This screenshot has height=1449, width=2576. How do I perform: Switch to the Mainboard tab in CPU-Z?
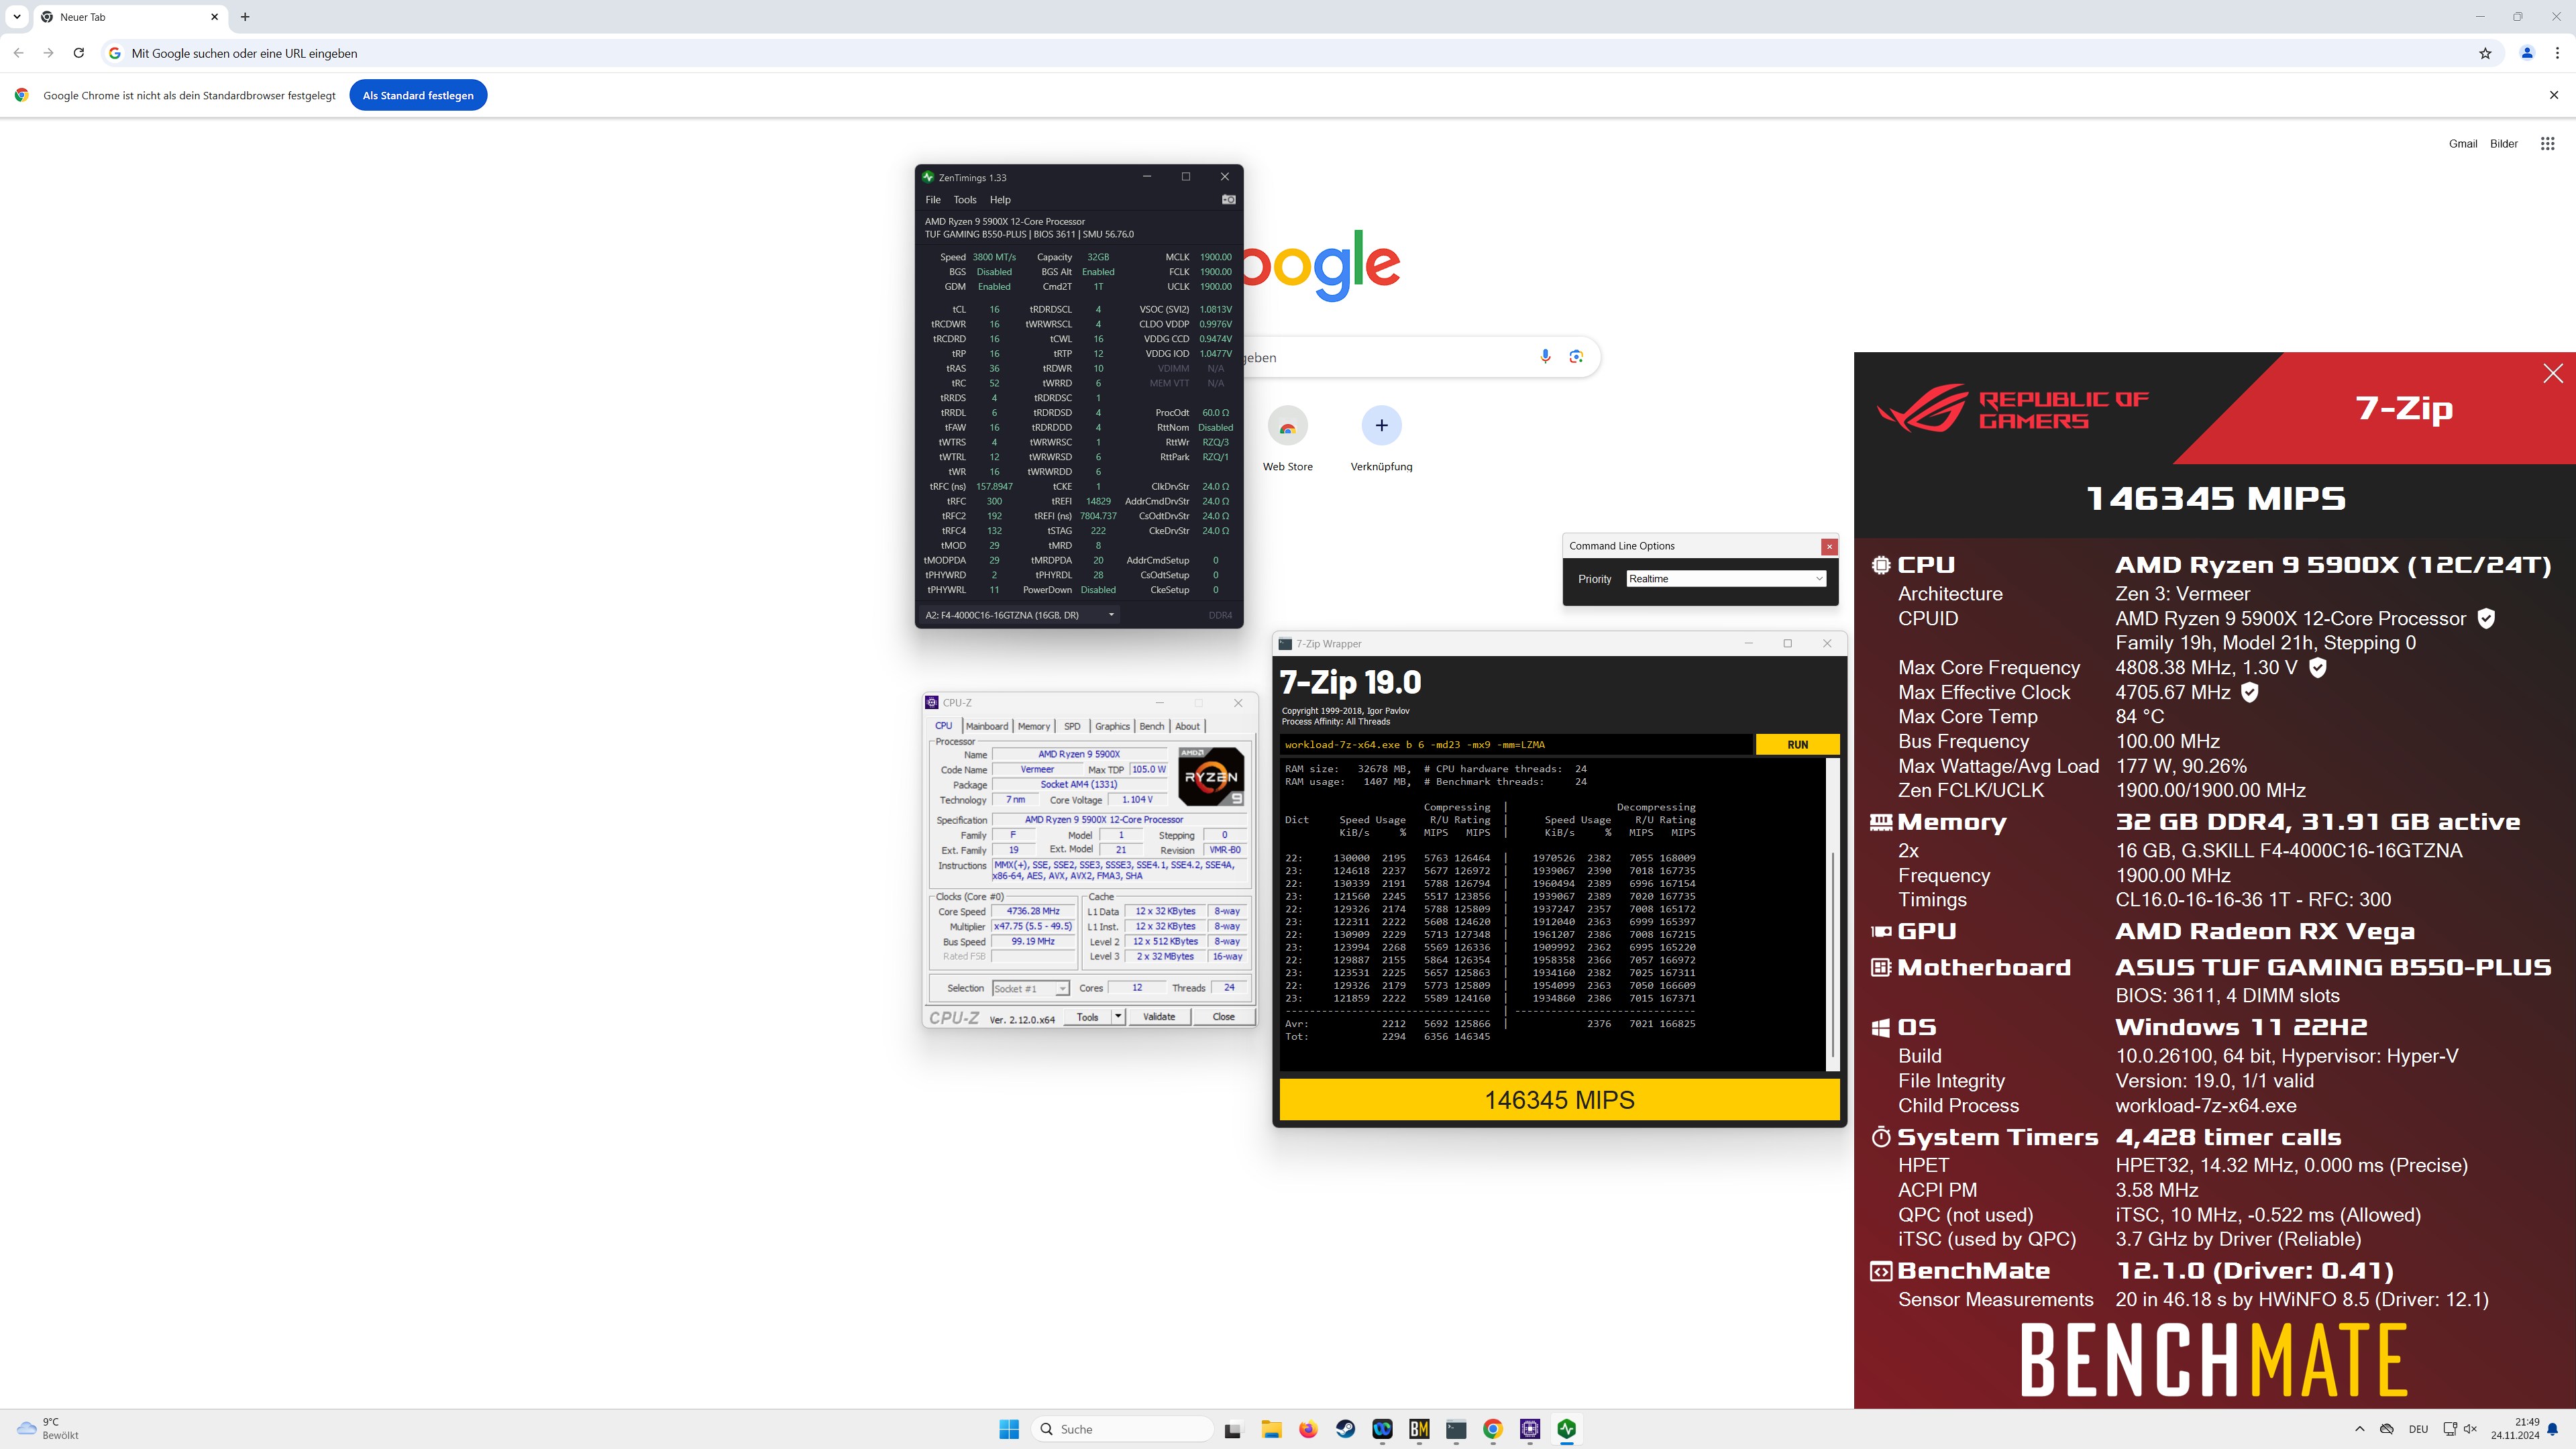(987, 726)
